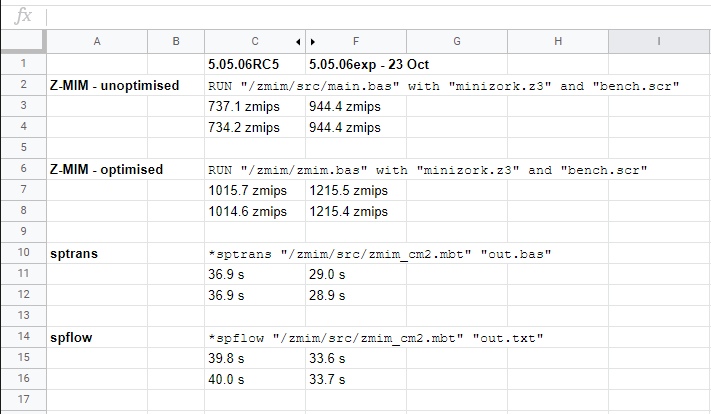Image resolution: width=711 pixels, height=414 pixels.
Task: Select row 10 header
Action: point(23,253)
